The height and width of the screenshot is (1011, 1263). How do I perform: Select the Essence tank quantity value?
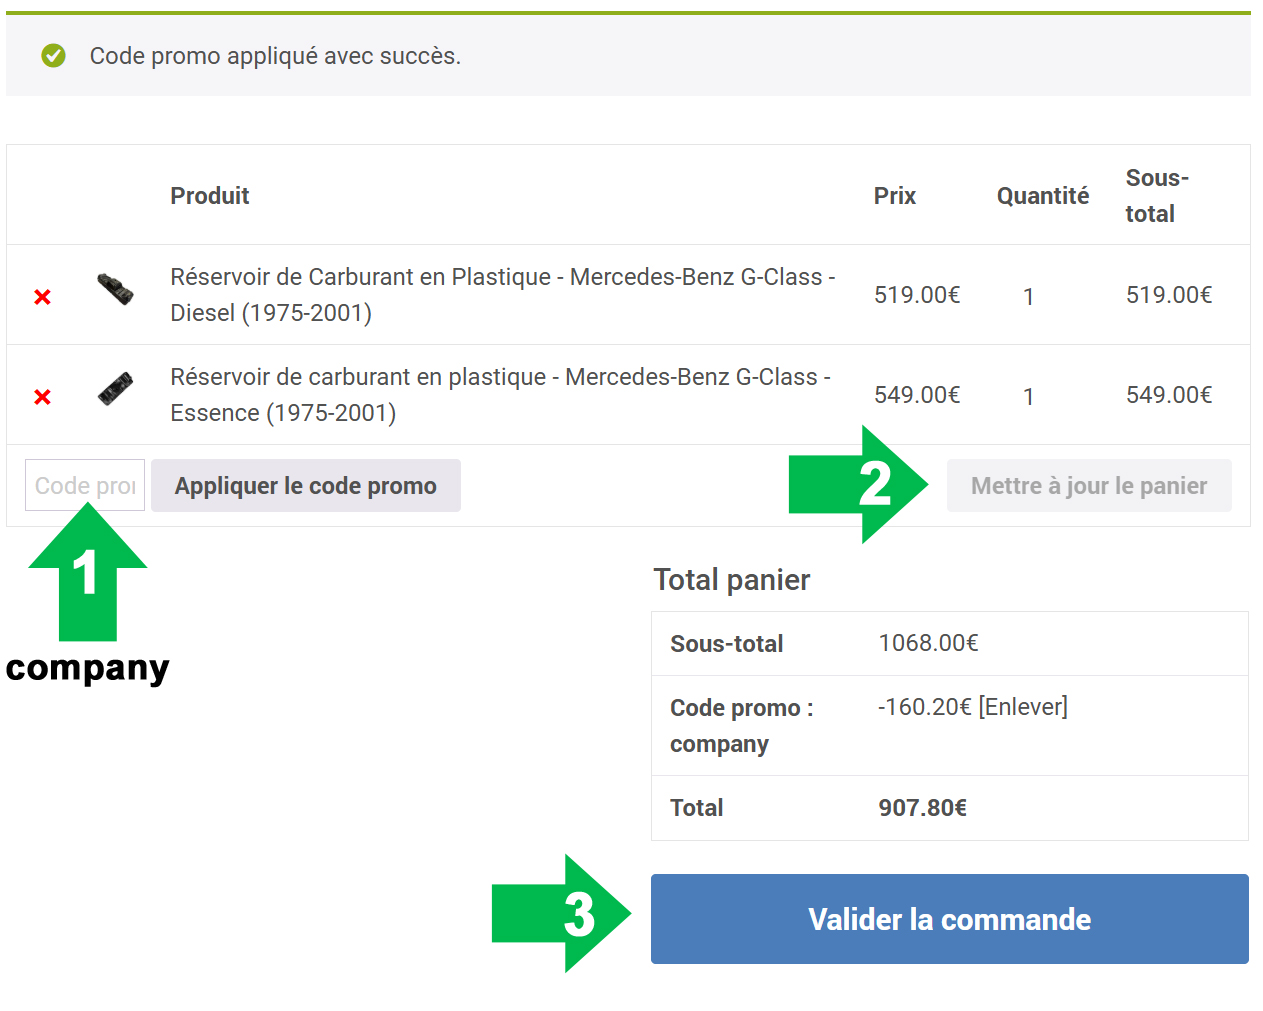[x=1028, y=396]
